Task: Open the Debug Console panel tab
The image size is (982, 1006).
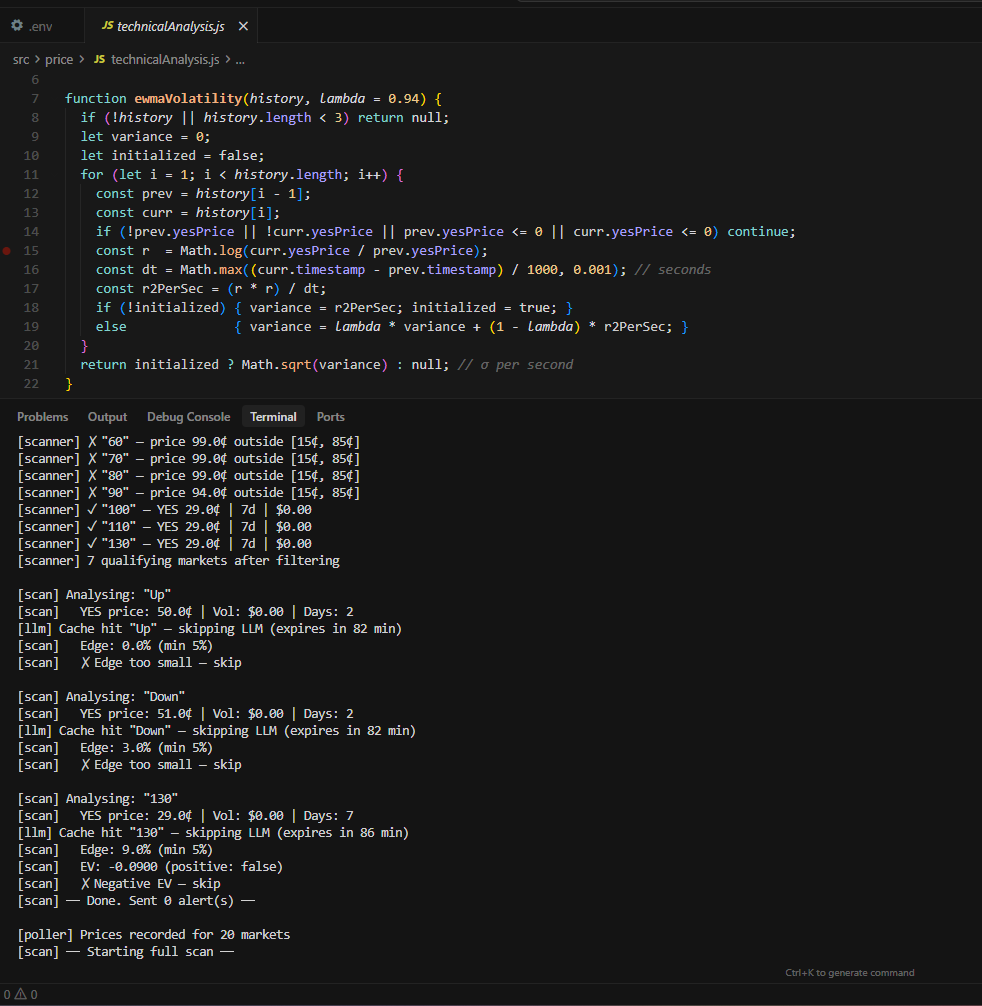Action: coord(189,417)
